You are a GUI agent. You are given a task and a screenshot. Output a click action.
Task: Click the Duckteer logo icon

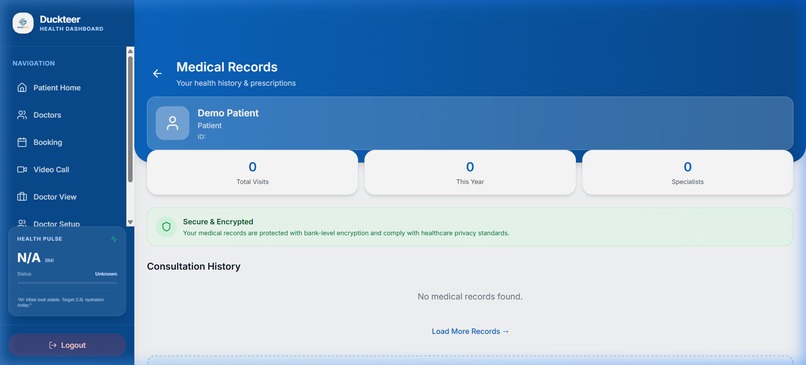coord(23,23)
